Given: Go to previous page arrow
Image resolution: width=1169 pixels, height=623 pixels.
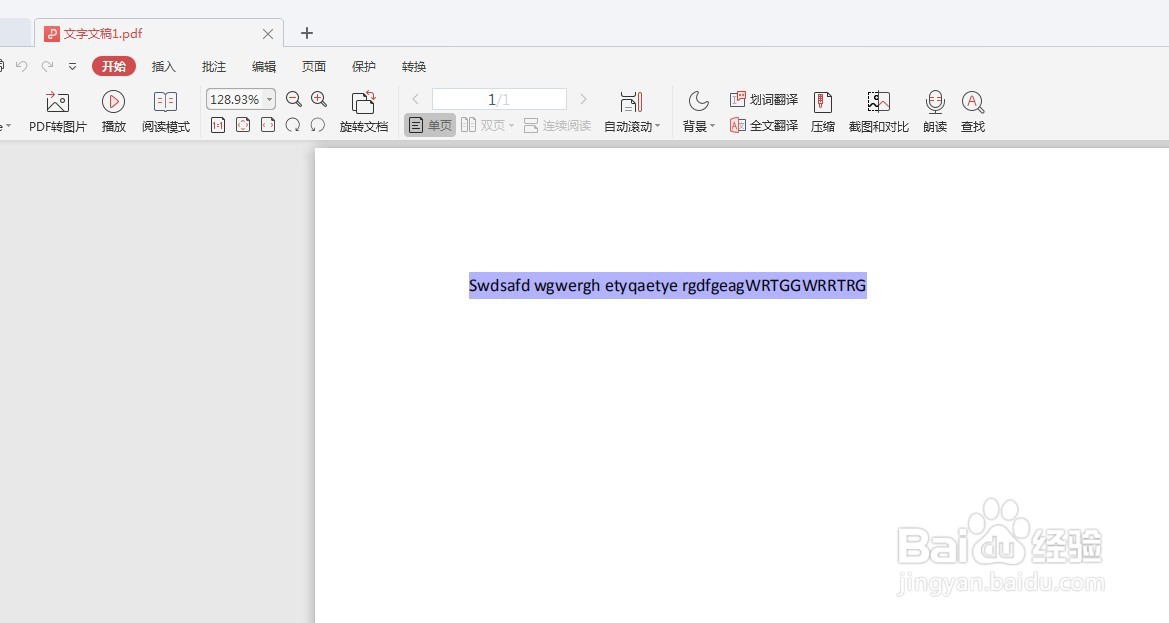Looking at the screenshot, I should point(415,99).
